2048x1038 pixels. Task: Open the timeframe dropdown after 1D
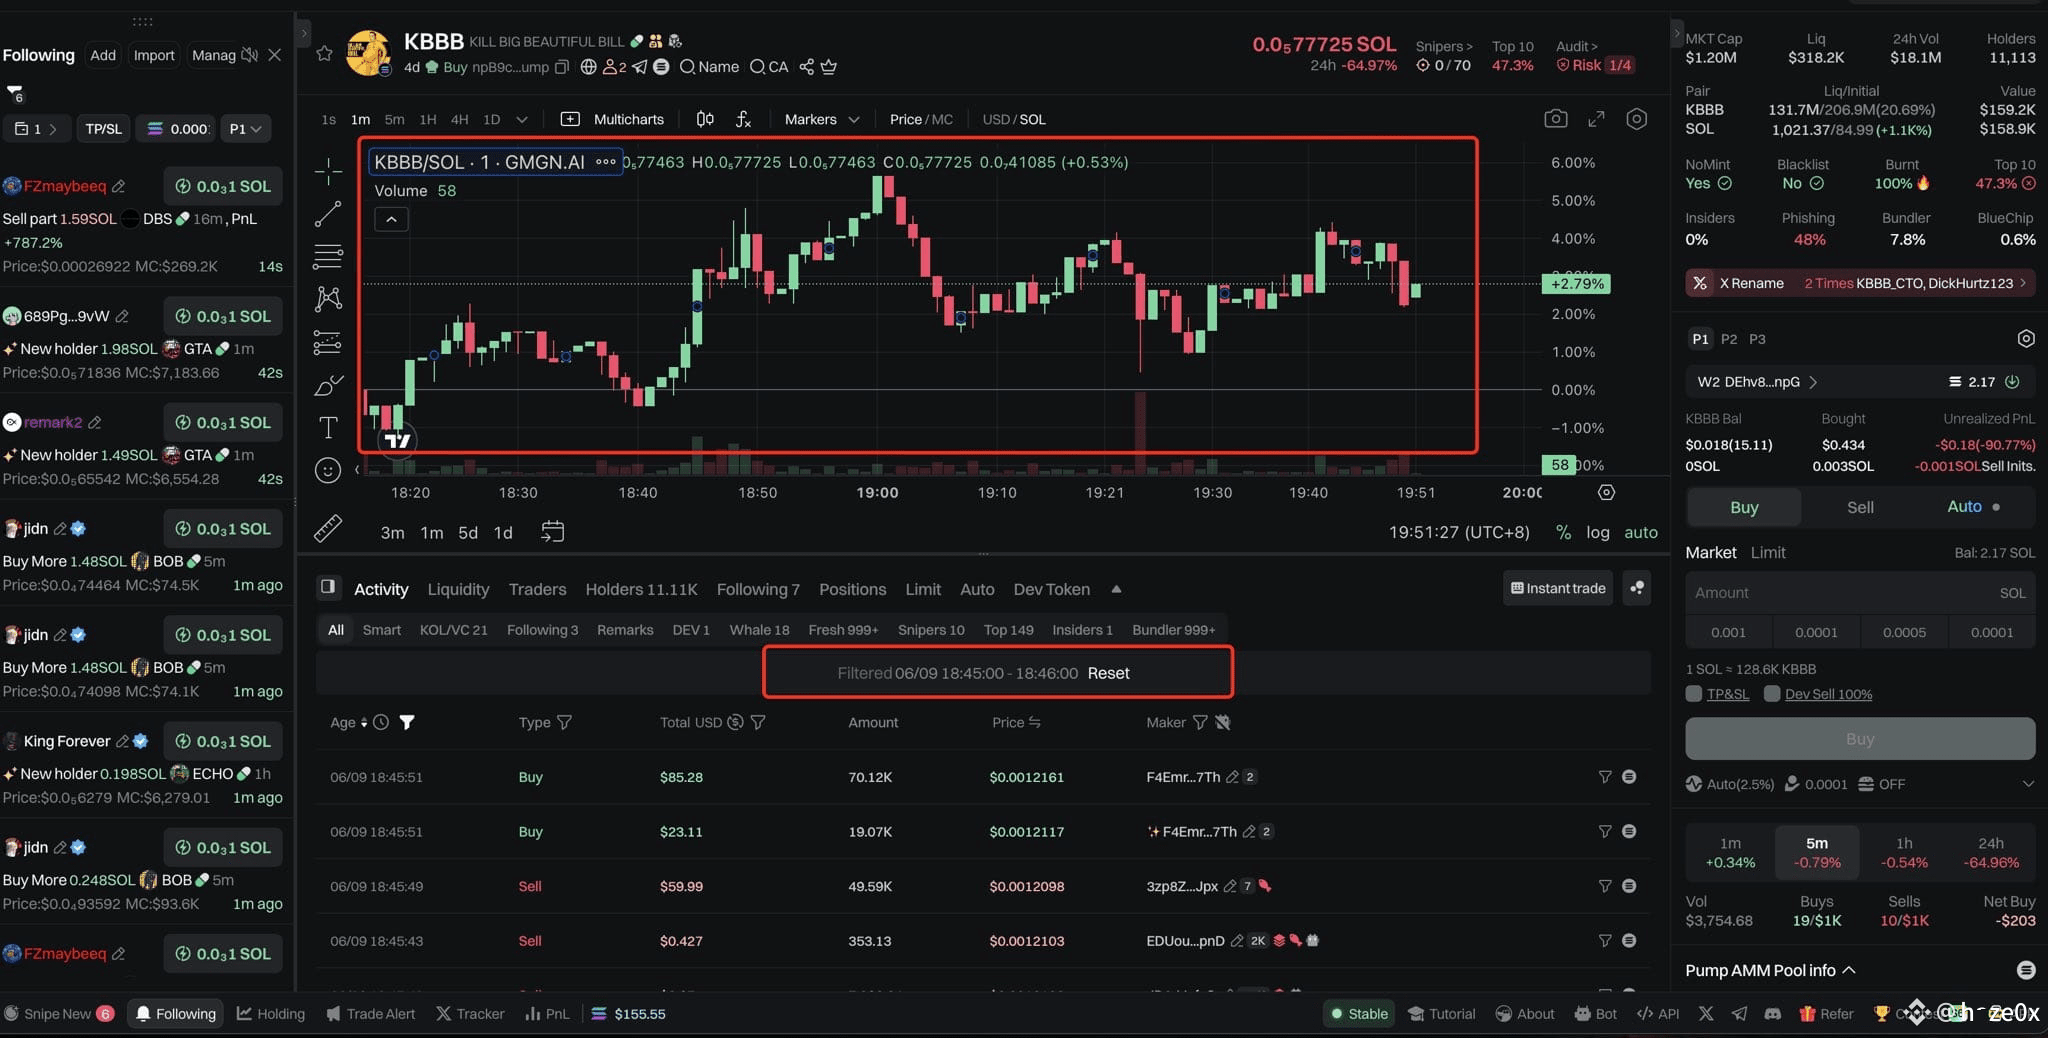521,119
